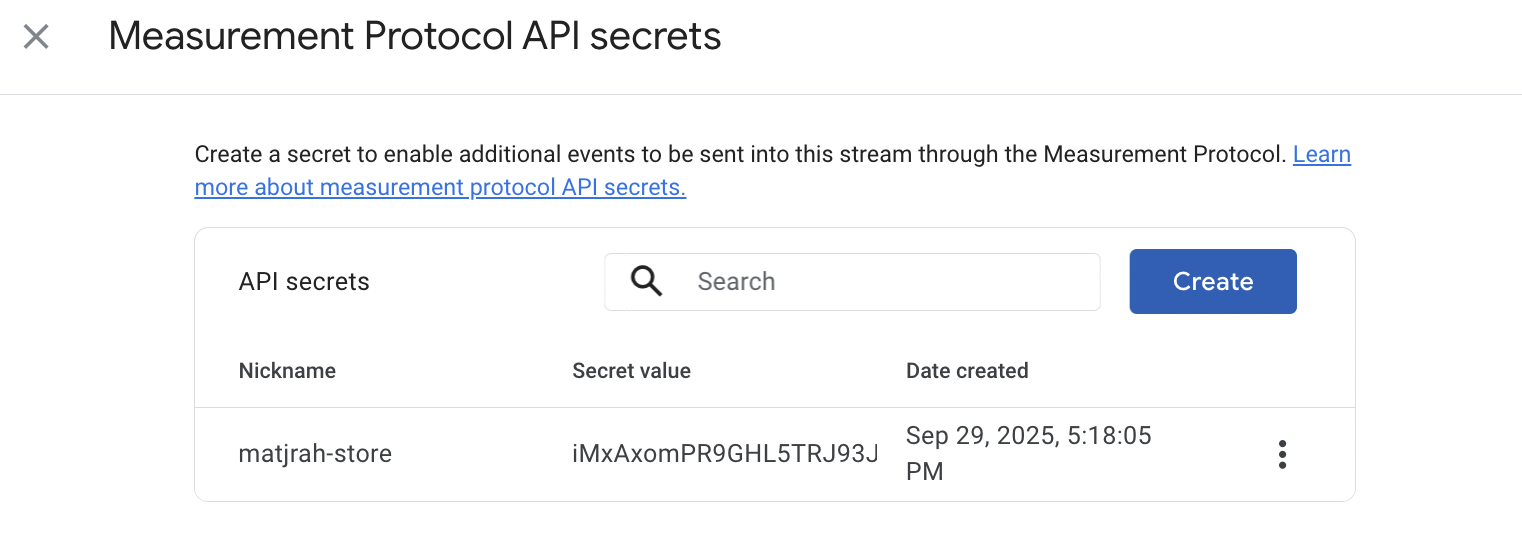The image size is (1522, 550).
Task: Click the magnifying glass search icon
Action: (647, 282)
